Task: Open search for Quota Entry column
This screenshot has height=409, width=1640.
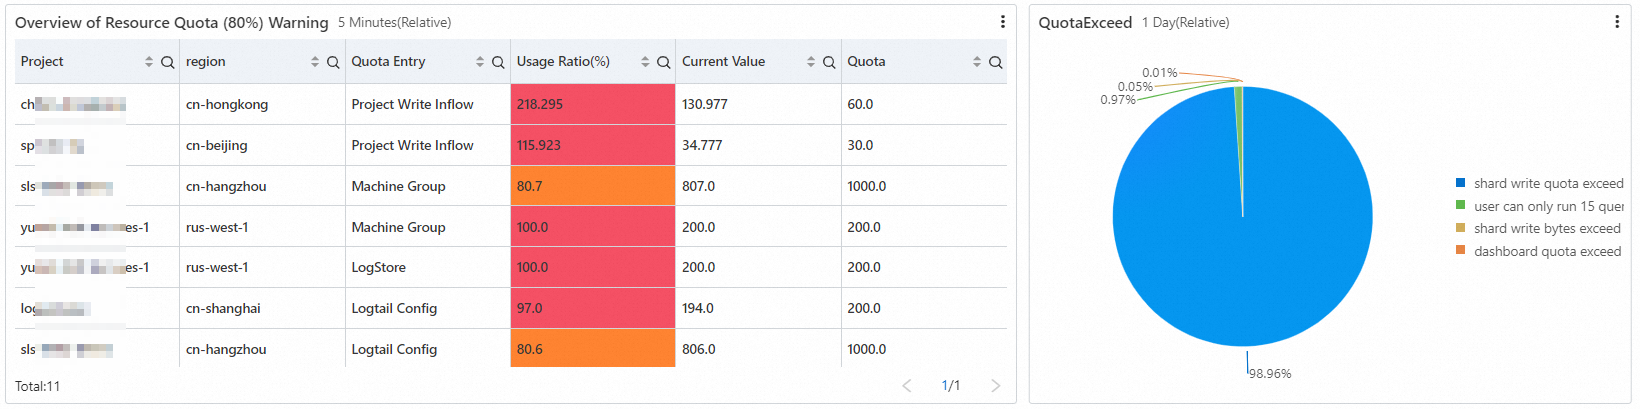Action: (498, 62)
